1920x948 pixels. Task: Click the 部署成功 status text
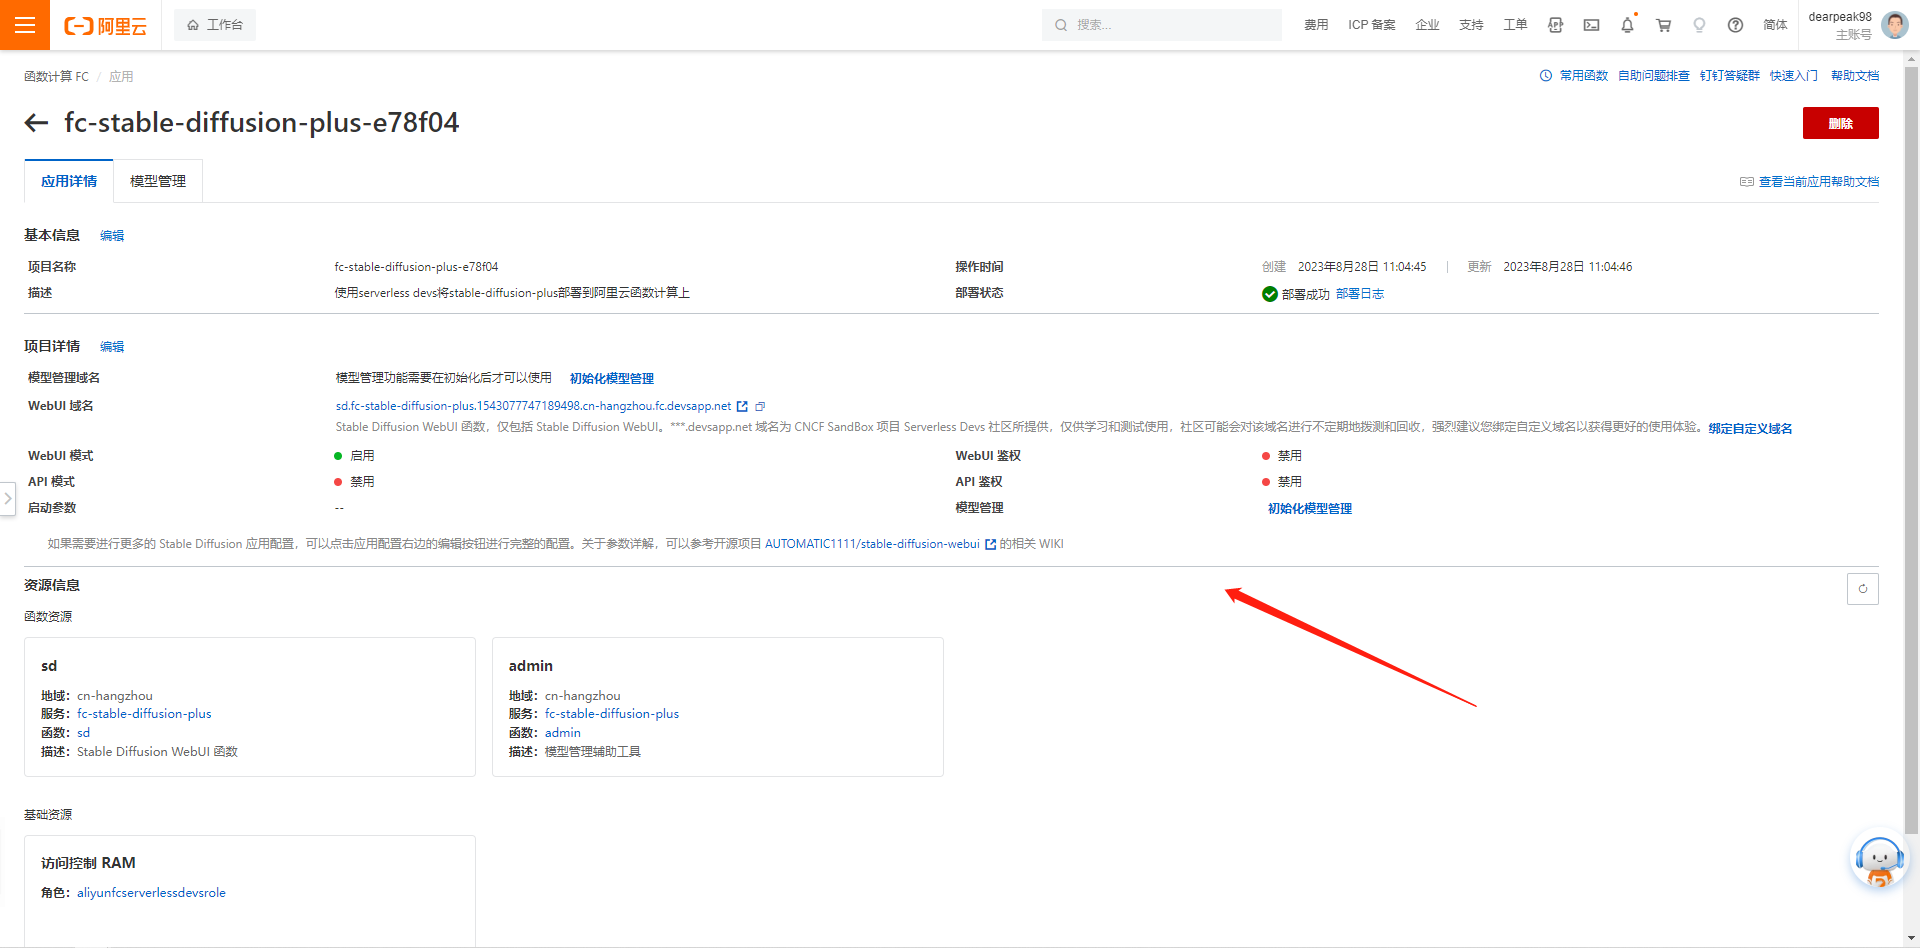coord(1305,294)
